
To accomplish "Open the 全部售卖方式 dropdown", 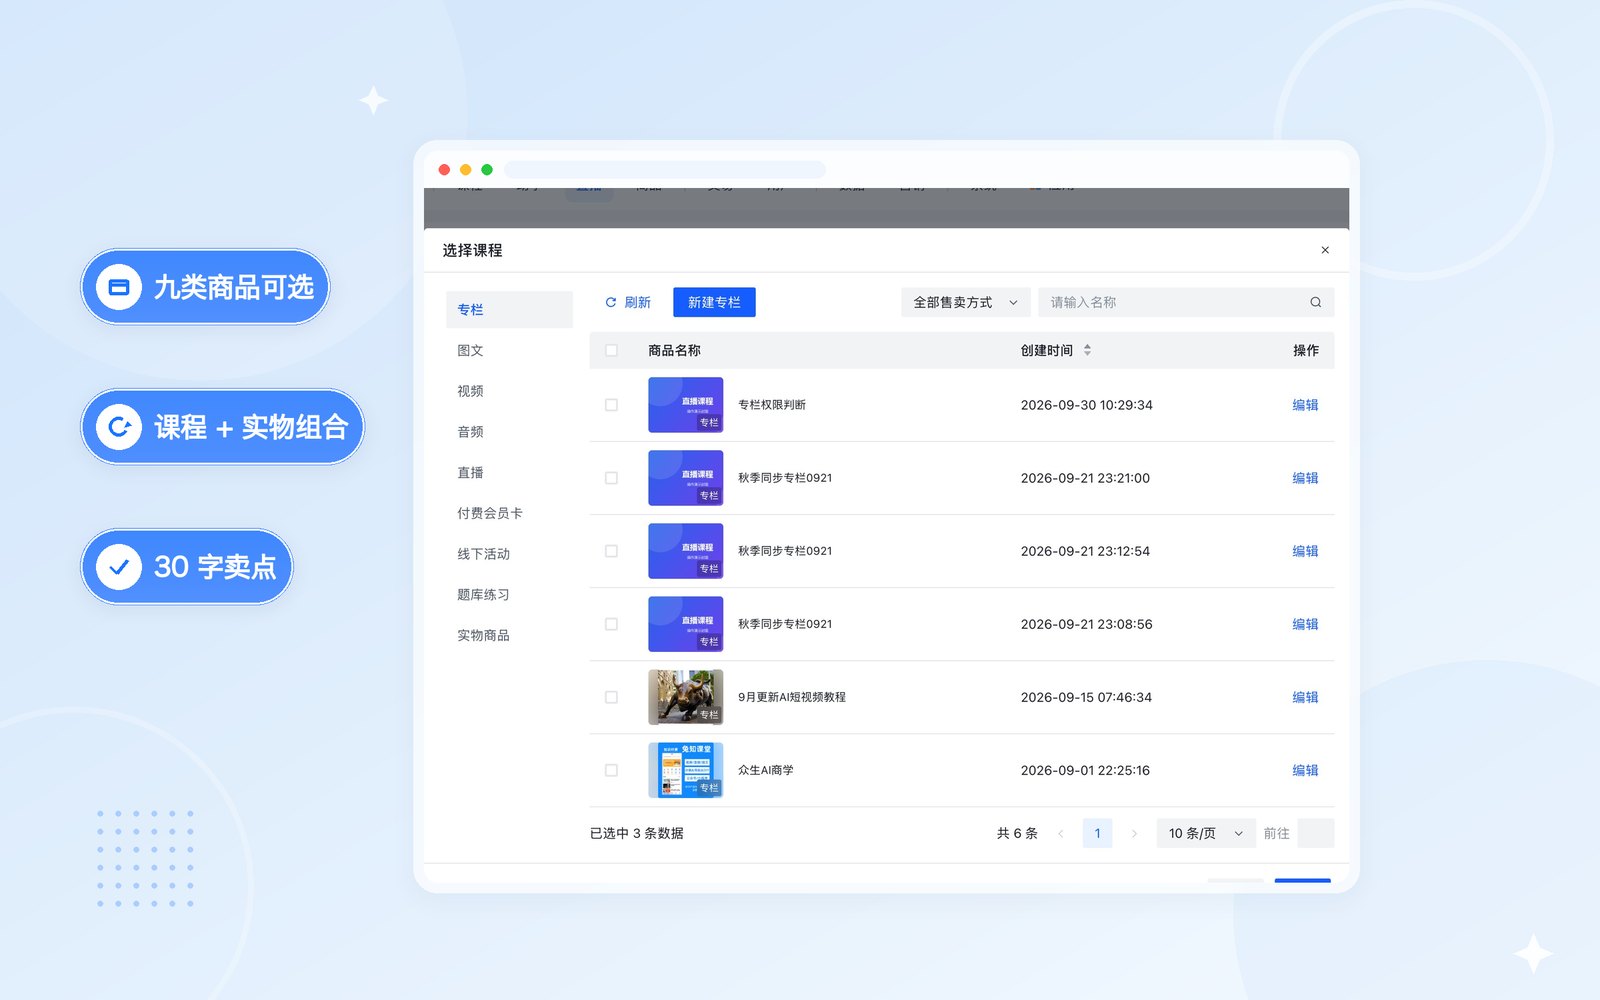I will [965, 302].
